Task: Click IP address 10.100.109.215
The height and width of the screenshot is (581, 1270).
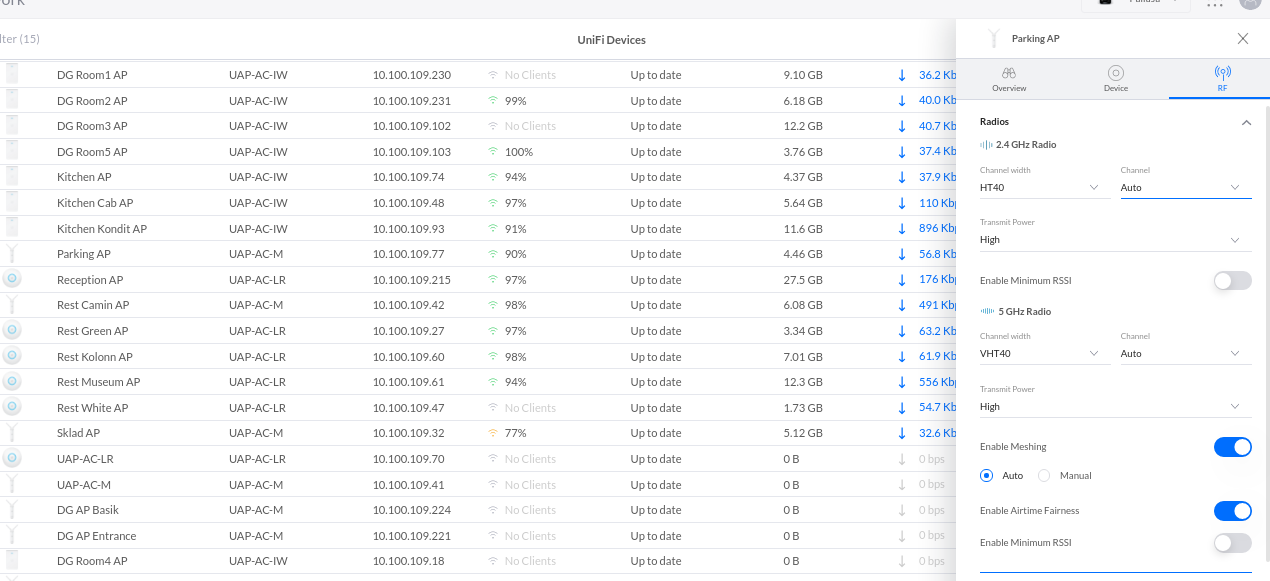Action: (412, 280)
